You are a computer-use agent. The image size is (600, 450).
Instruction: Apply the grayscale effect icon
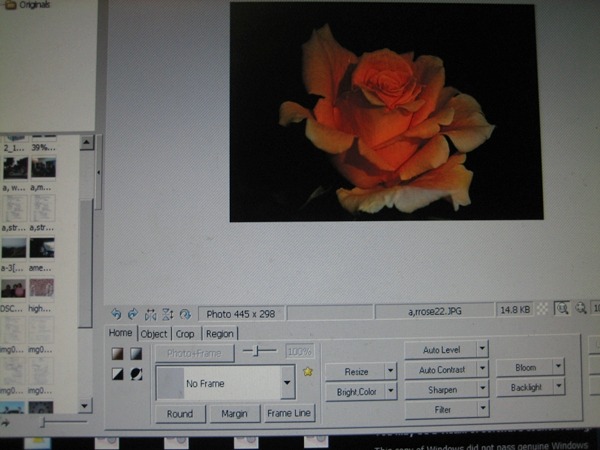pyautogui.click(x=136, y=354)
